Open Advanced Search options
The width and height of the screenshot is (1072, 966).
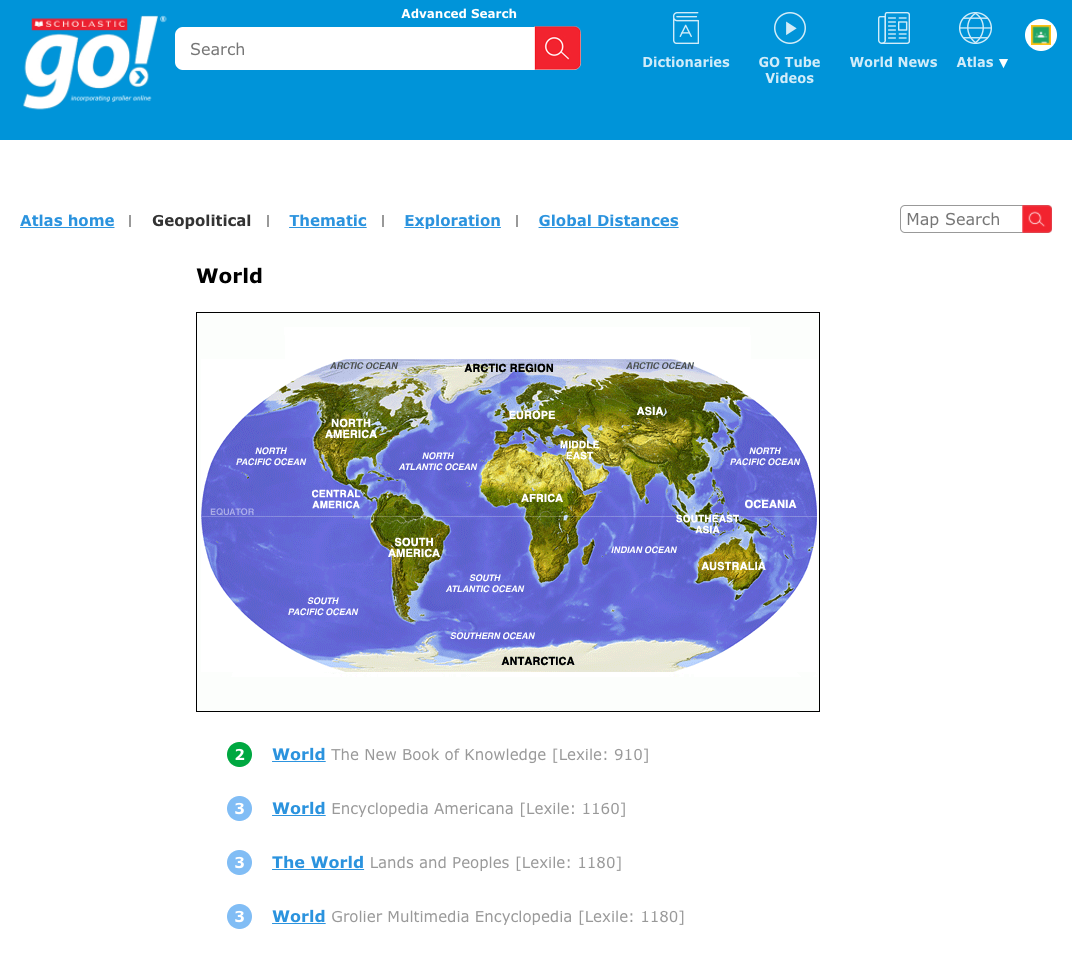point(459,13)
